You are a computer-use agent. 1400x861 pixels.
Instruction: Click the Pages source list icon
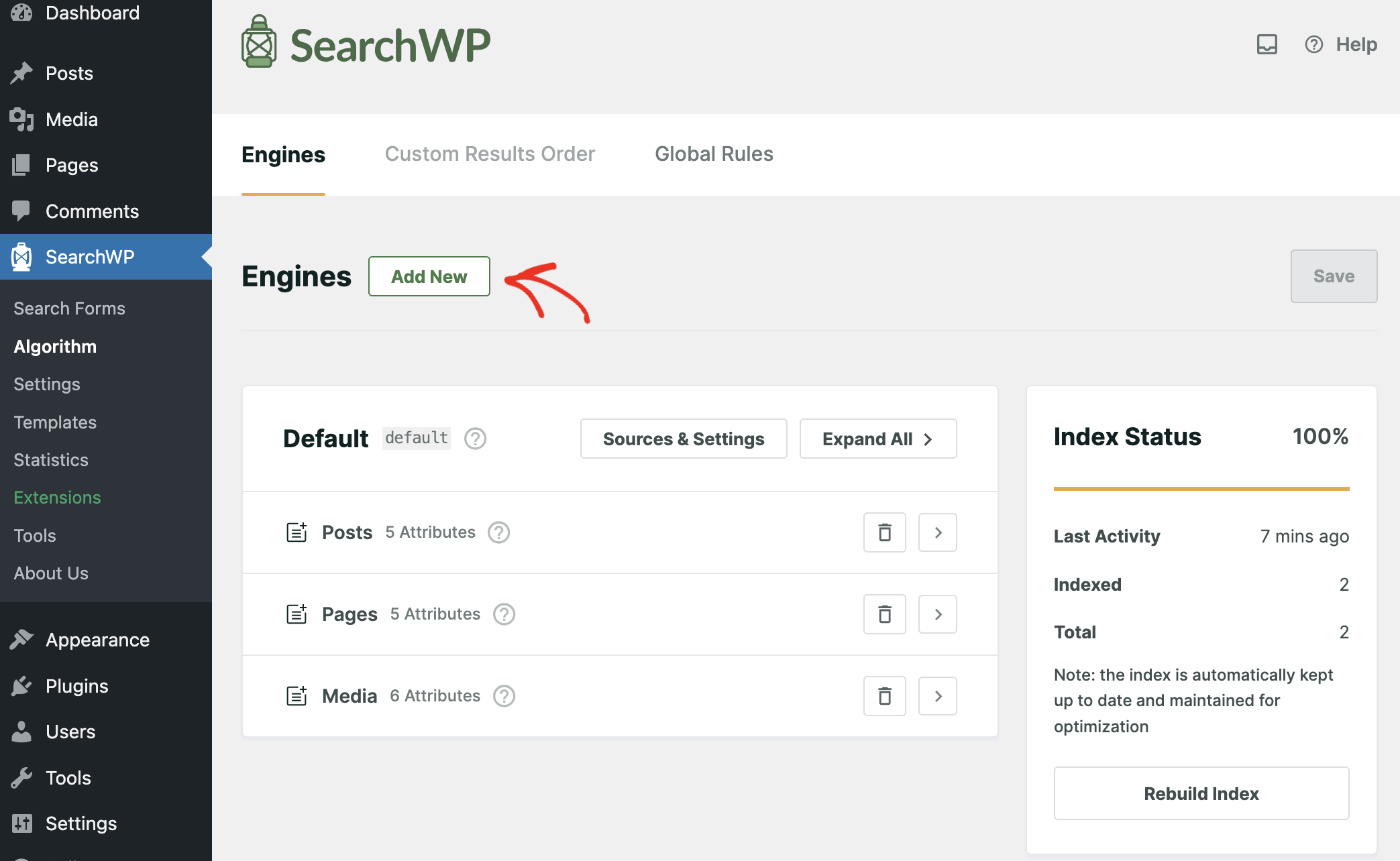[x=297, y=614]
